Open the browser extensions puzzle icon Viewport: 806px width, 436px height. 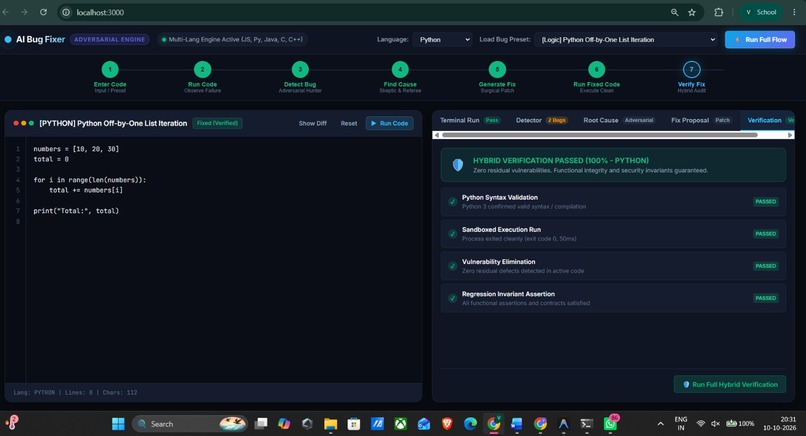click(x=719, y=12)
